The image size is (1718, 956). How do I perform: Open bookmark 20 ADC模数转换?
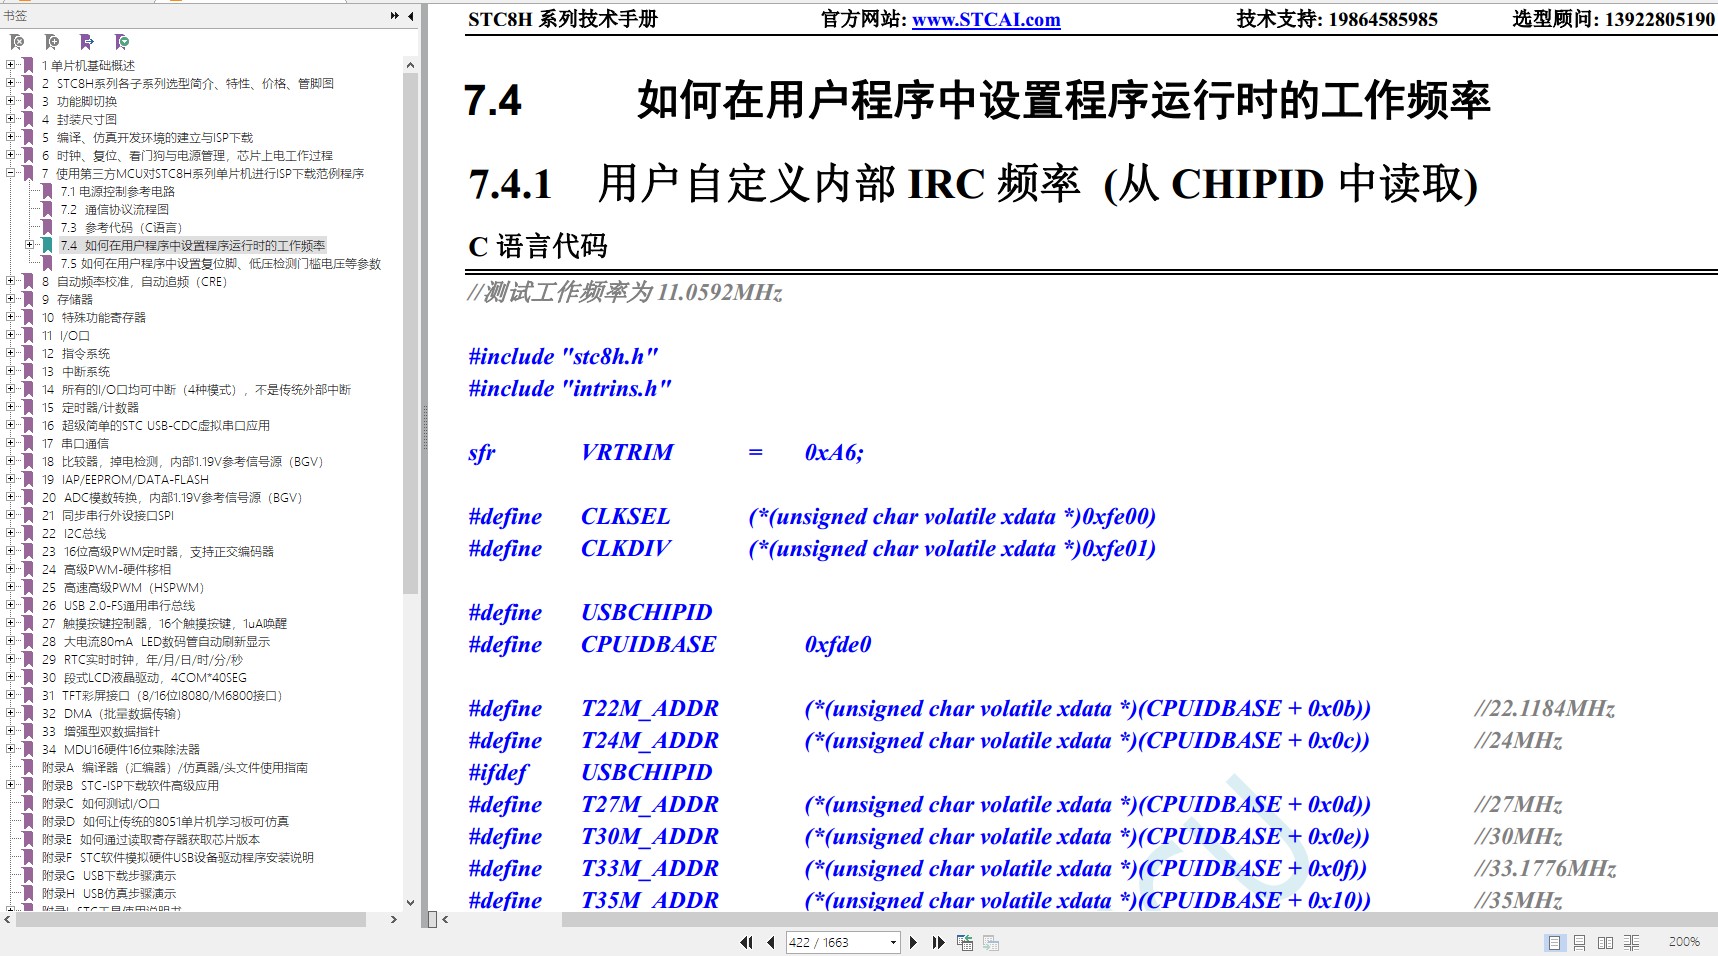click(x=172, y=497)
